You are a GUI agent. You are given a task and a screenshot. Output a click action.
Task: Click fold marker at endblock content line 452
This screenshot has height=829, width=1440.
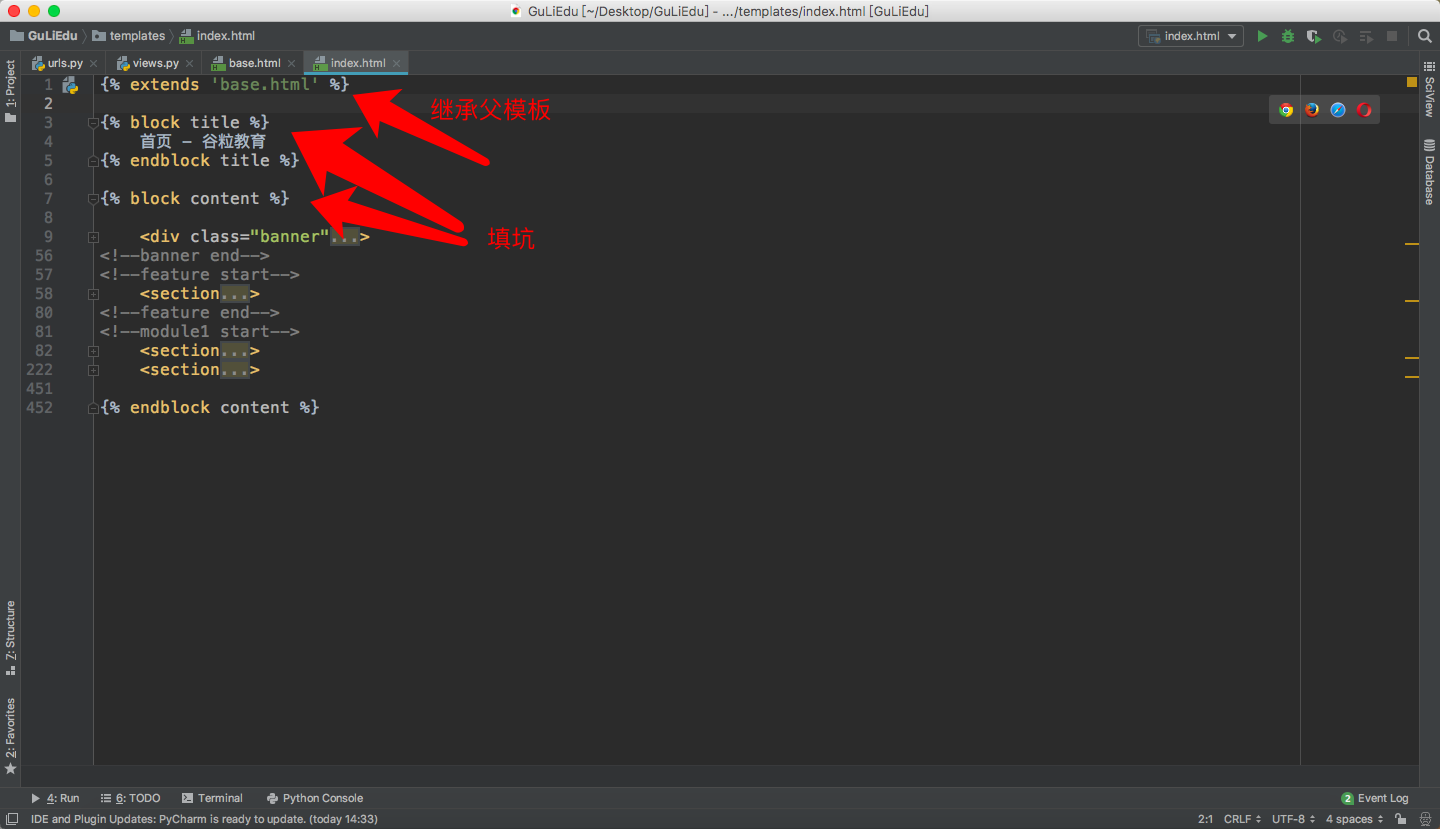[x=93, y=408]
